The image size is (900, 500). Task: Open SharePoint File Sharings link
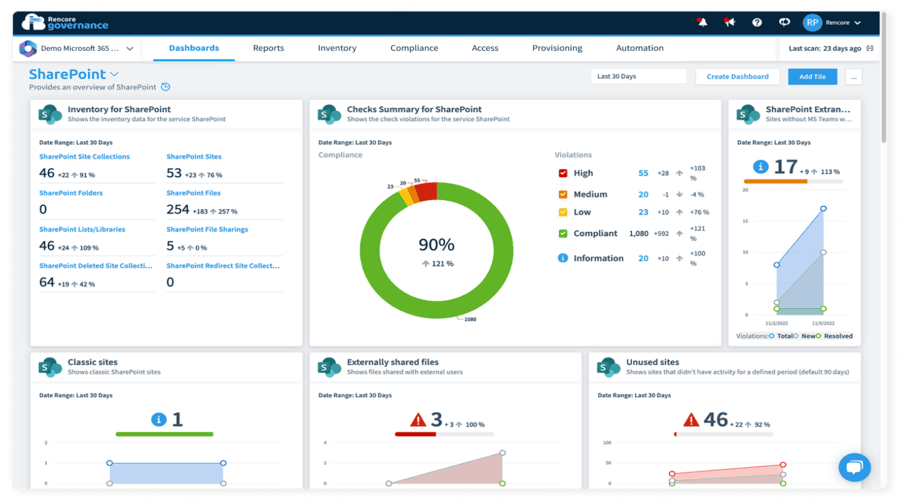point(207,229)
